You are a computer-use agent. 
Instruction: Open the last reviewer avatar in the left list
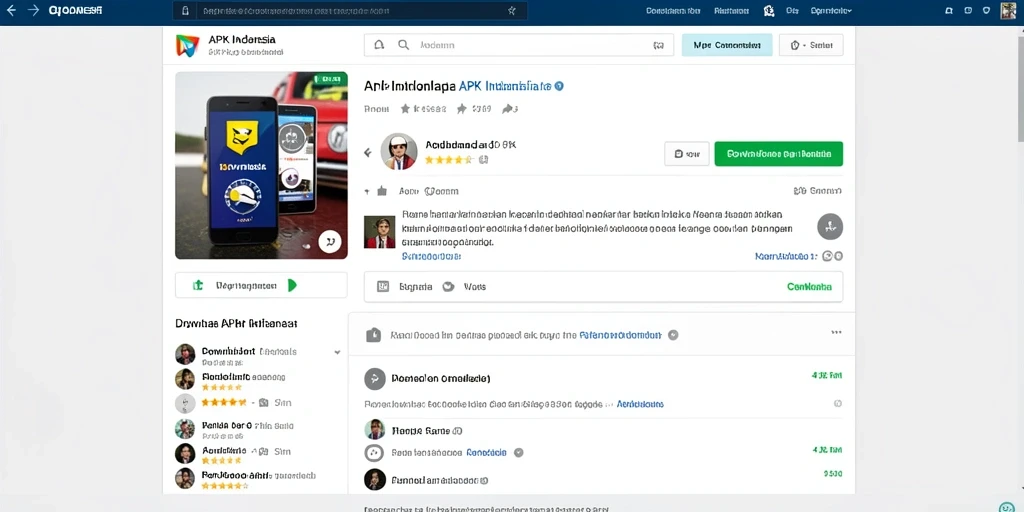pos(185,478)
